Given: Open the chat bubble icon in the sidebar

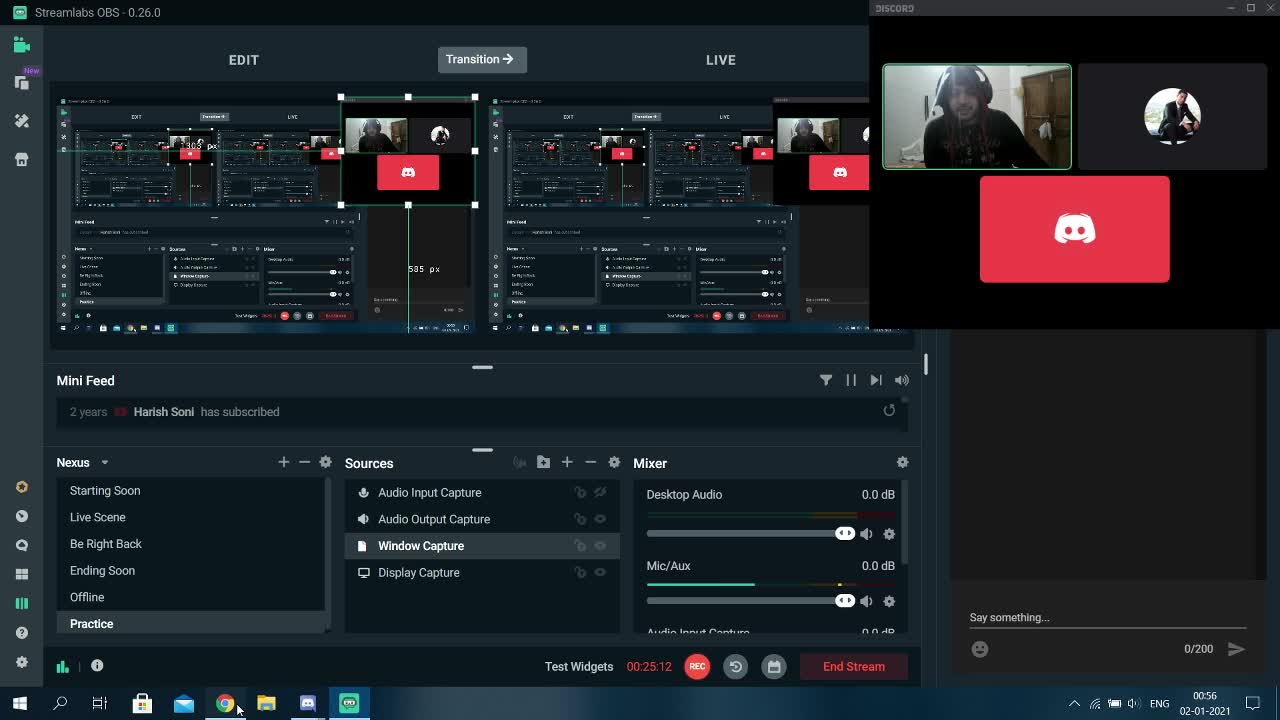Looking at the screenshot, I should click(22, 545).
